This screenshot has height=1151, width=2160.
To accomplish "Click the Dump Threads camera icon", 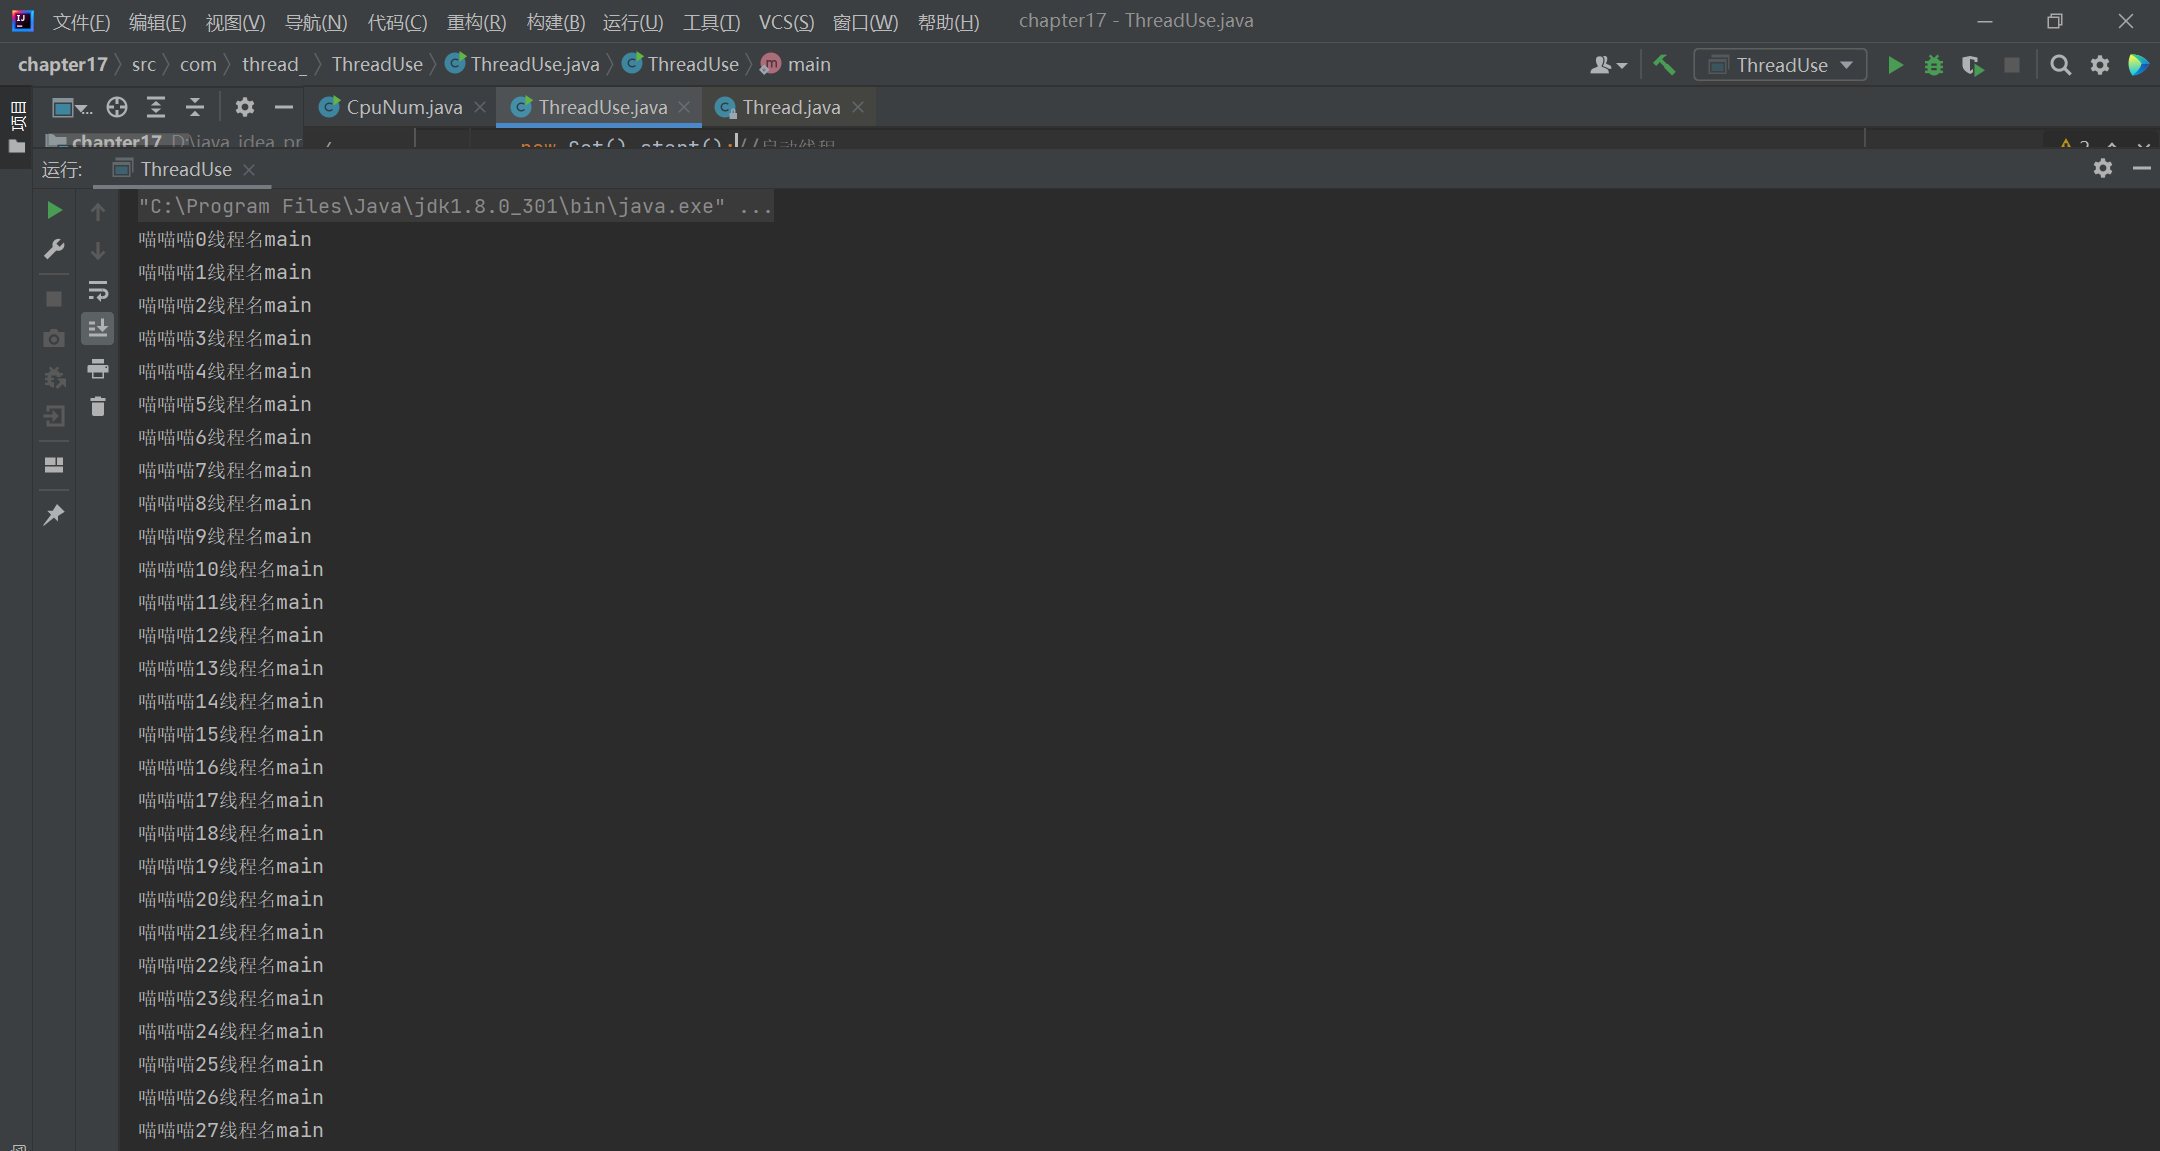I will 54,339.
